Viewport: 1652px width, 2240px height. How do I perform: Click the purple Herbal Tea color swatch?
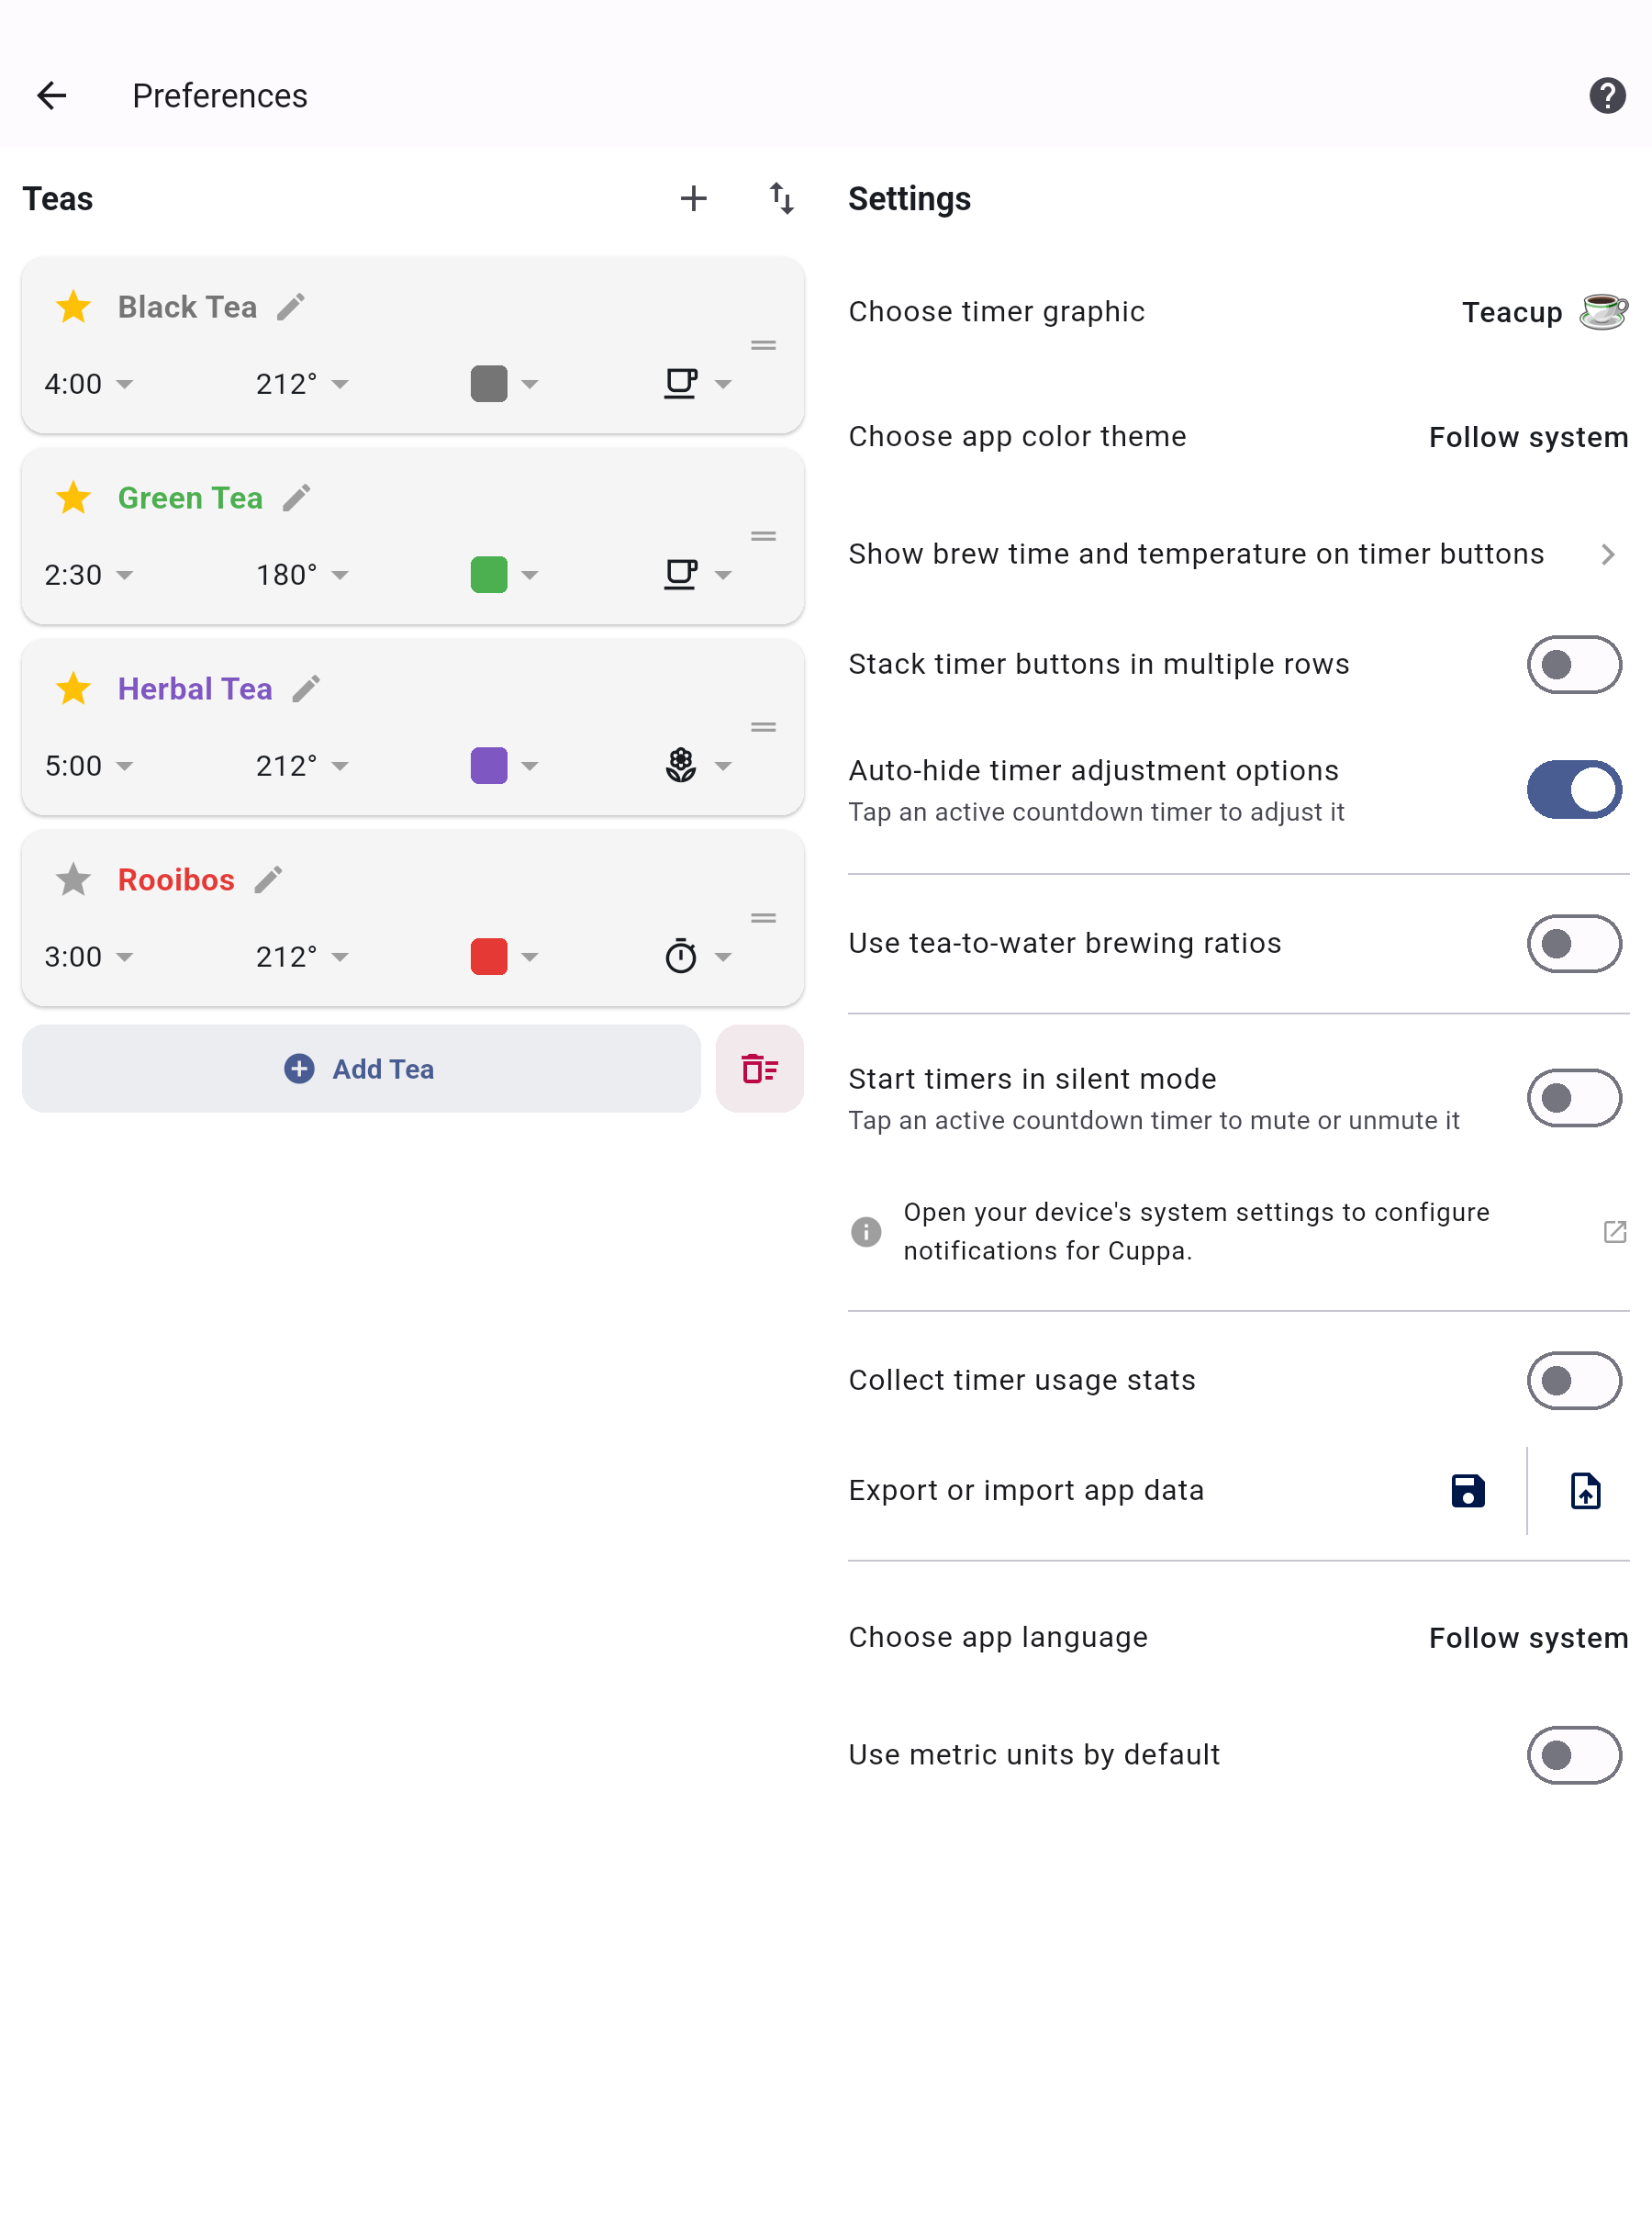click(x=489, y=766)
